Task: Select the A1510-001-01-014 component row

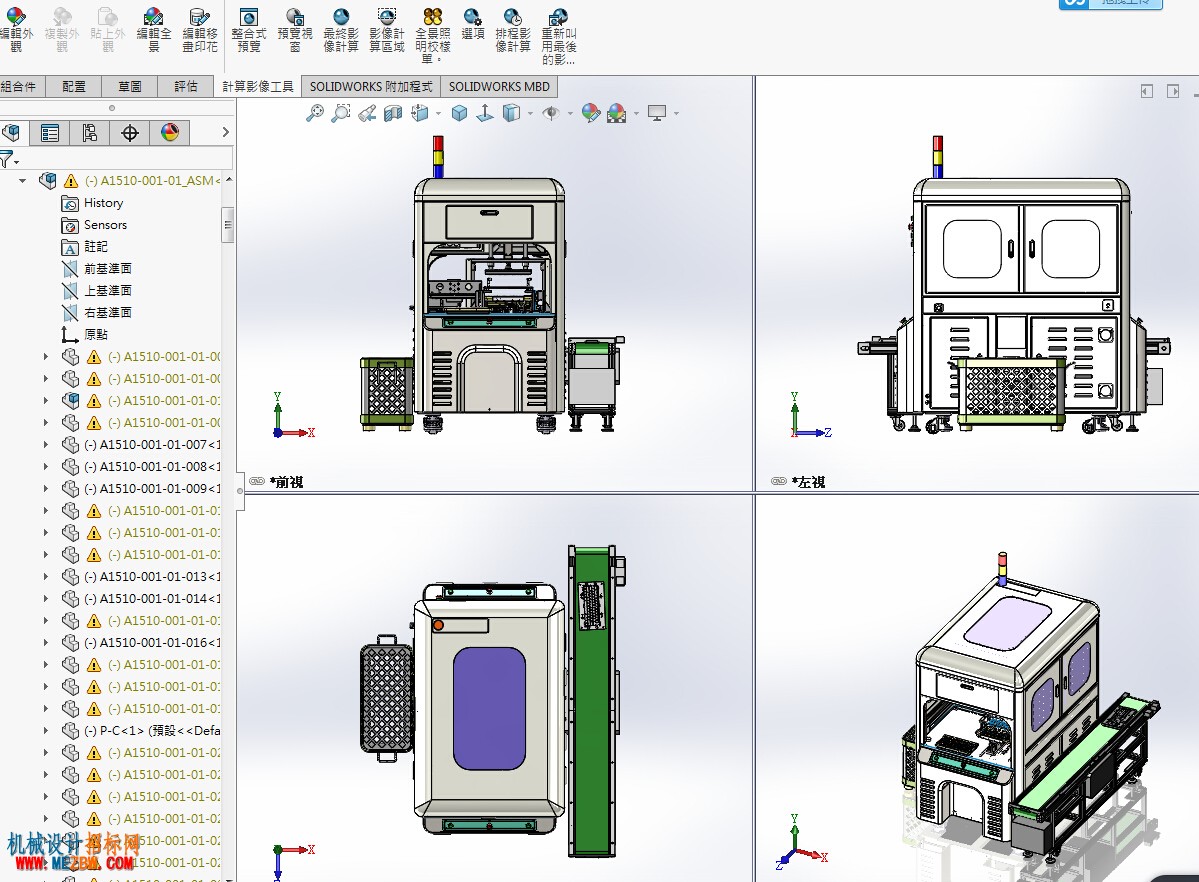Action: [x=141, y=598]
